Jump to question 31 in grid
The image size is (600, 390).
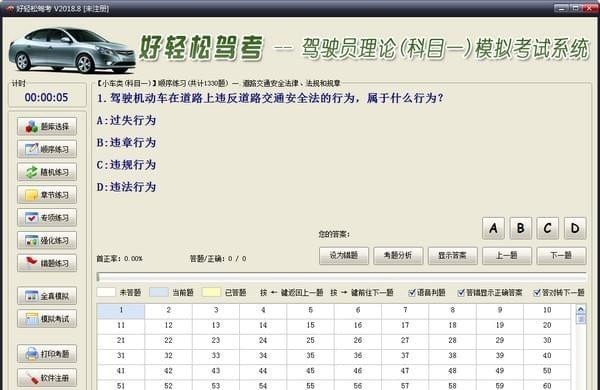[x=121, y=356]
